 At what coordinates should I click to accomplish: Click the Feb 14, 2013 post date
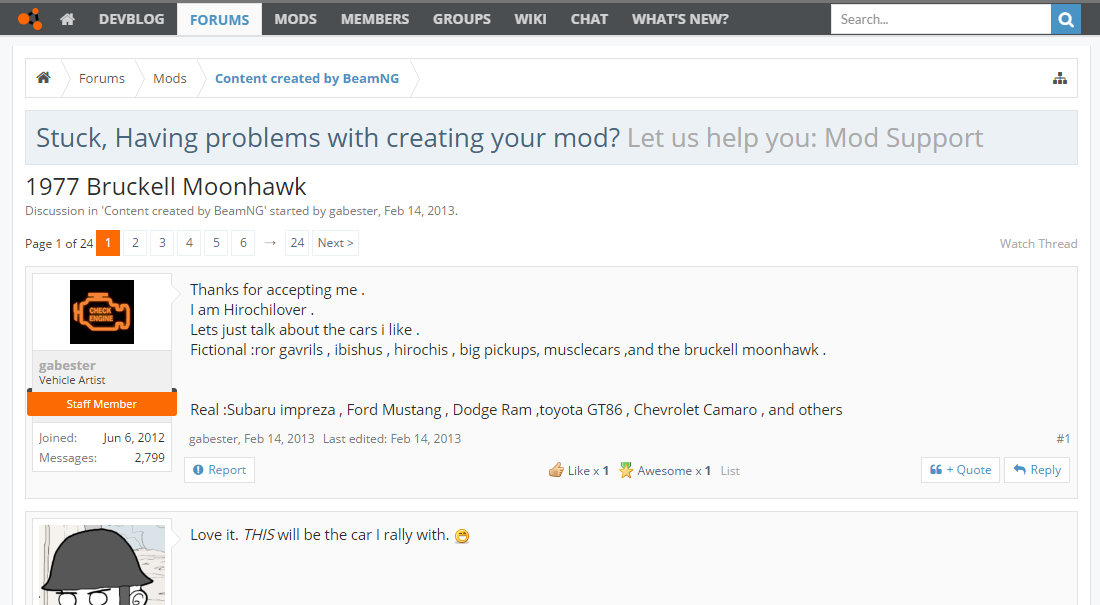[279, 439]
